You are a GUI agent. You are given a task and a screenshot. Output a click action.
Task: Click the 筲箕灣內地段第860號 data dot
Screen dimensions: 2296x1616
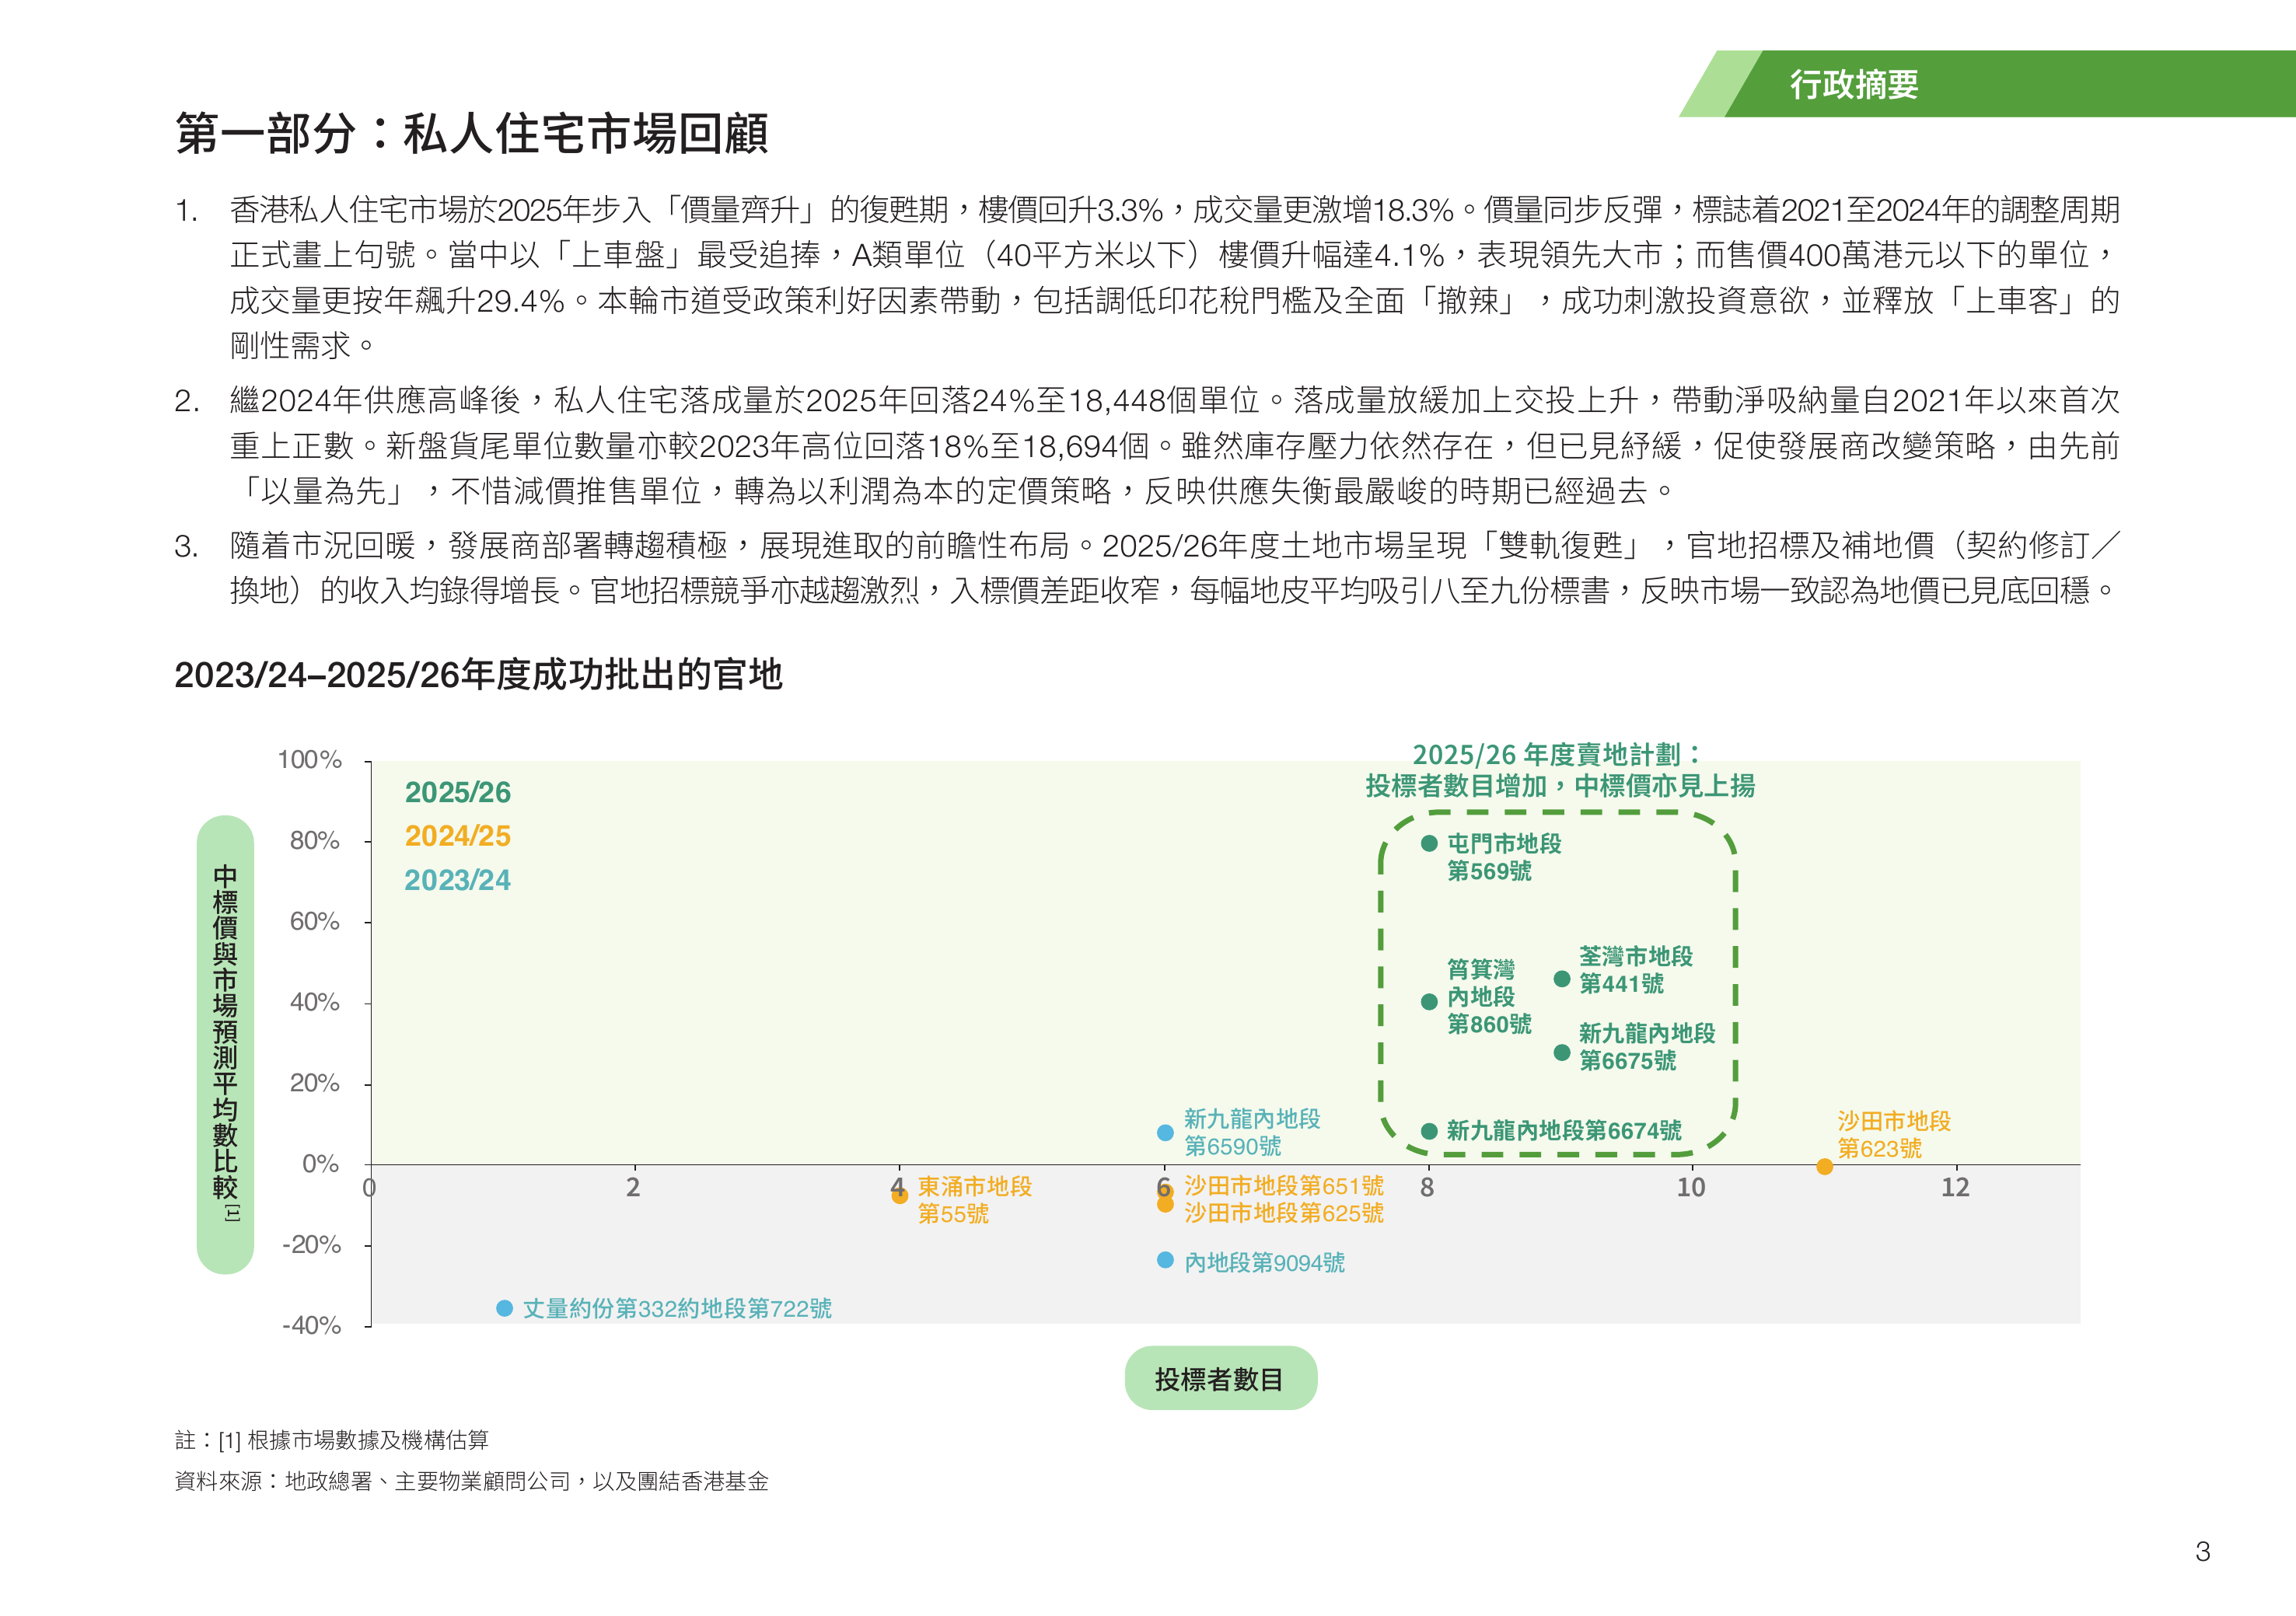coord(1429,1002)
